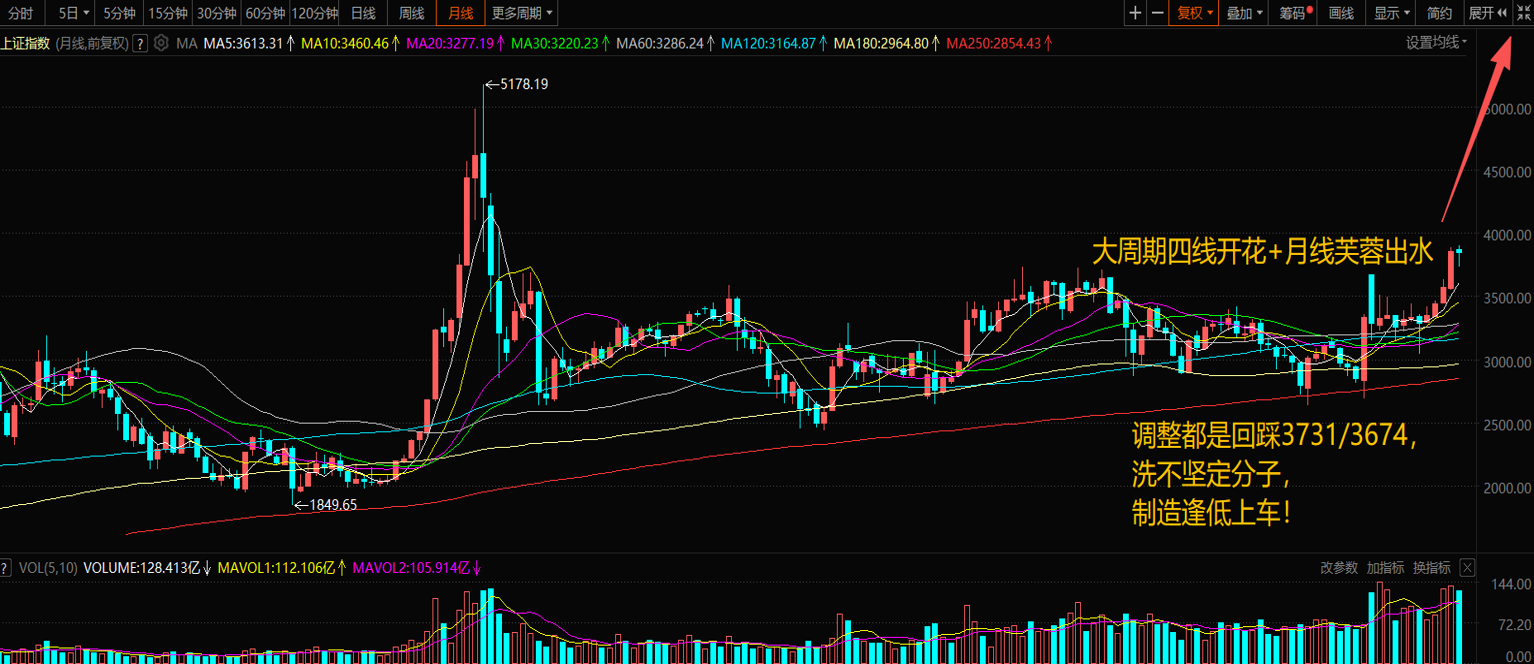Open the 叠加 overlay dropdown

click(1244, 13)
